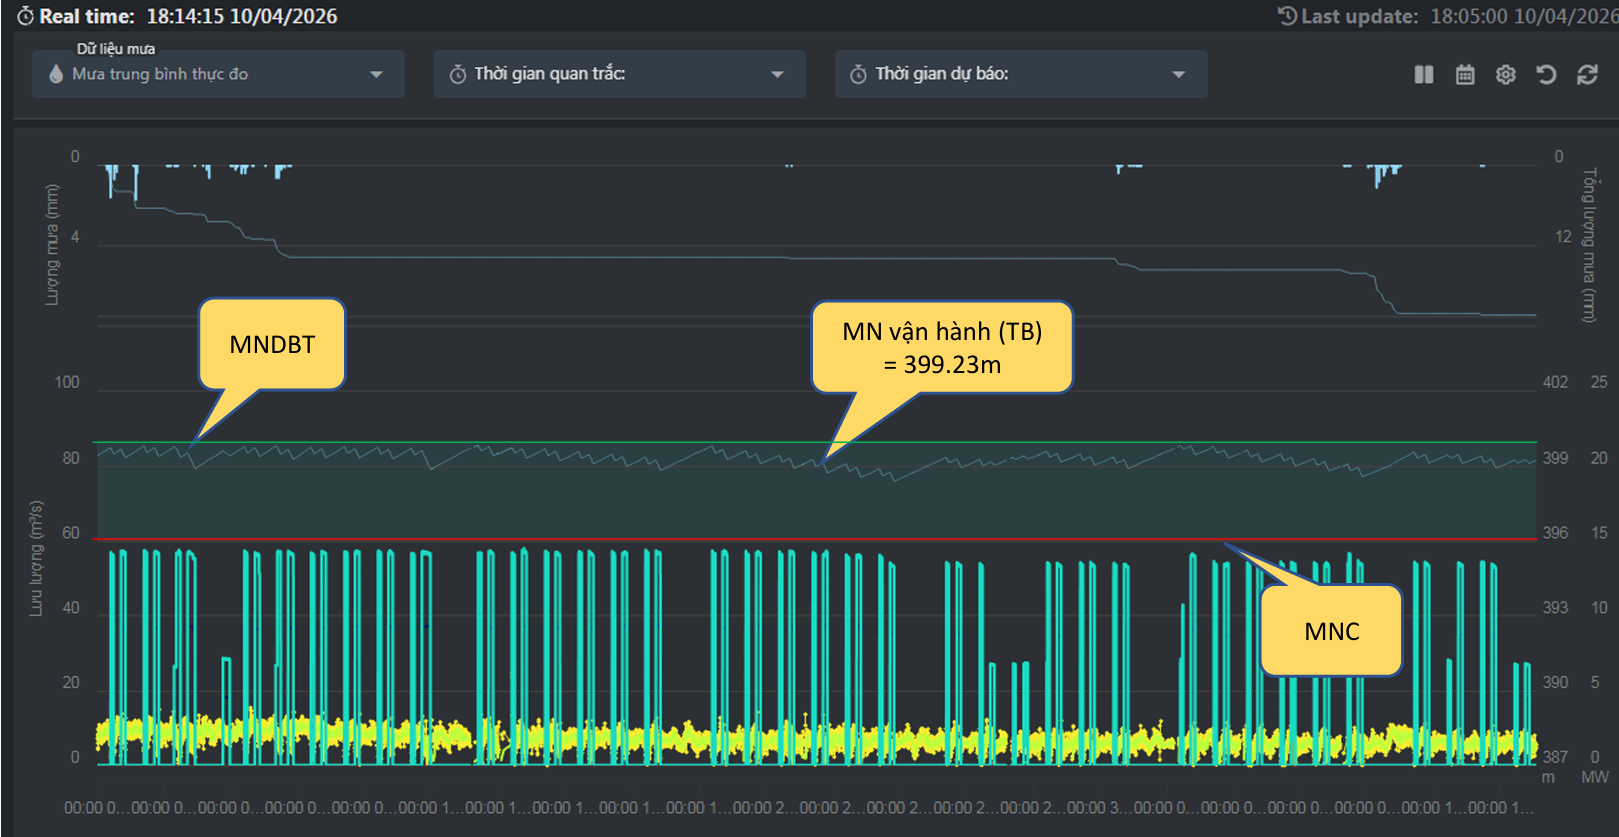Pause the real-time chart updates
Viewport: 1619px width, 837px height.
coord(1424,75)
